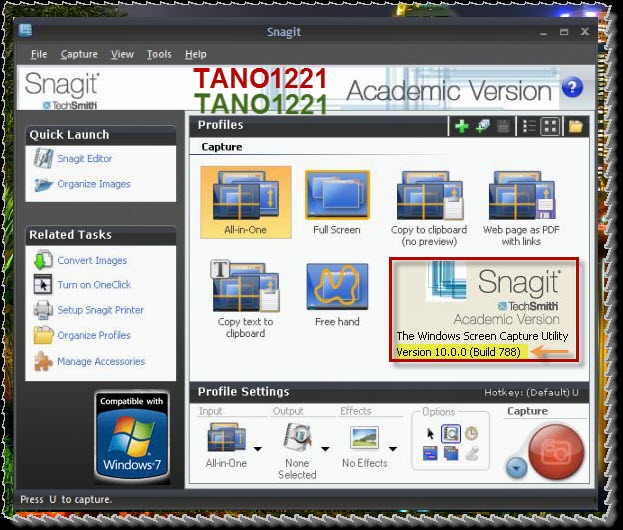The image size is (623, 530).
Task: Click the yellow folder icon in Profiles bar
Action: [x=575, y=127]
